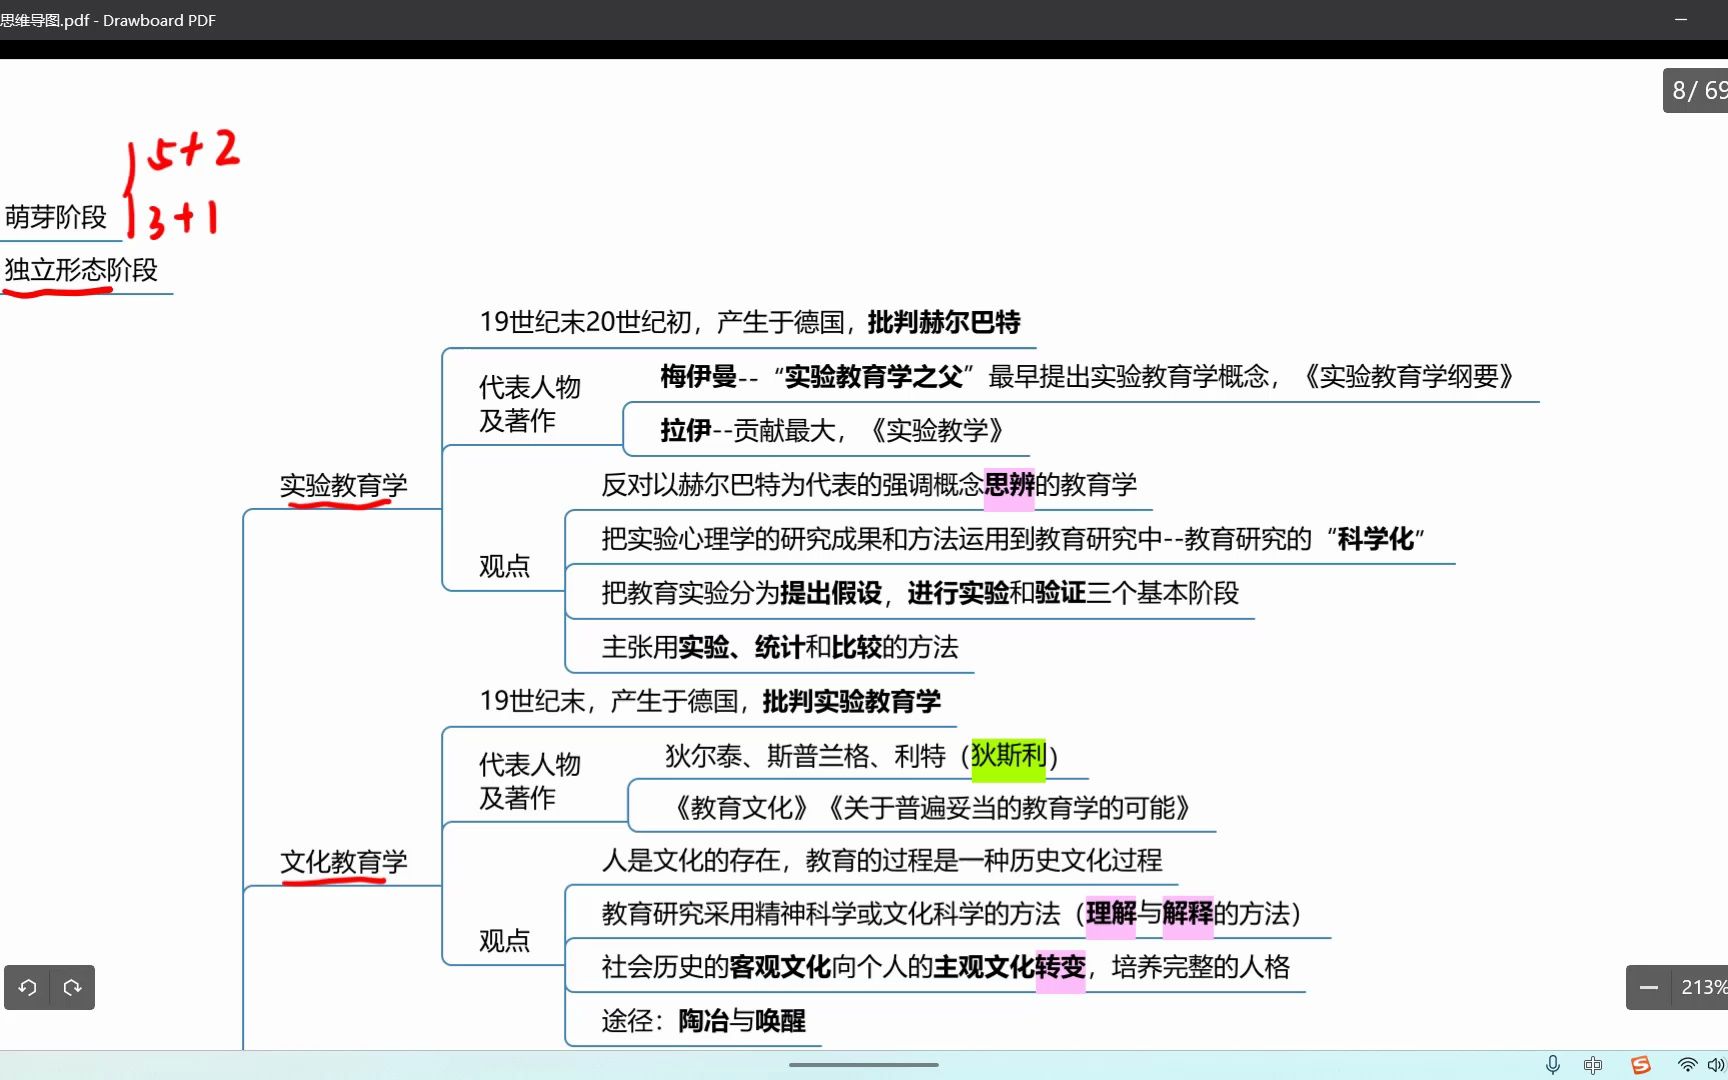The image size is (1728, 1080).
Task: Click line 把教育实验分为提出假设
Action: click(920, 593)
